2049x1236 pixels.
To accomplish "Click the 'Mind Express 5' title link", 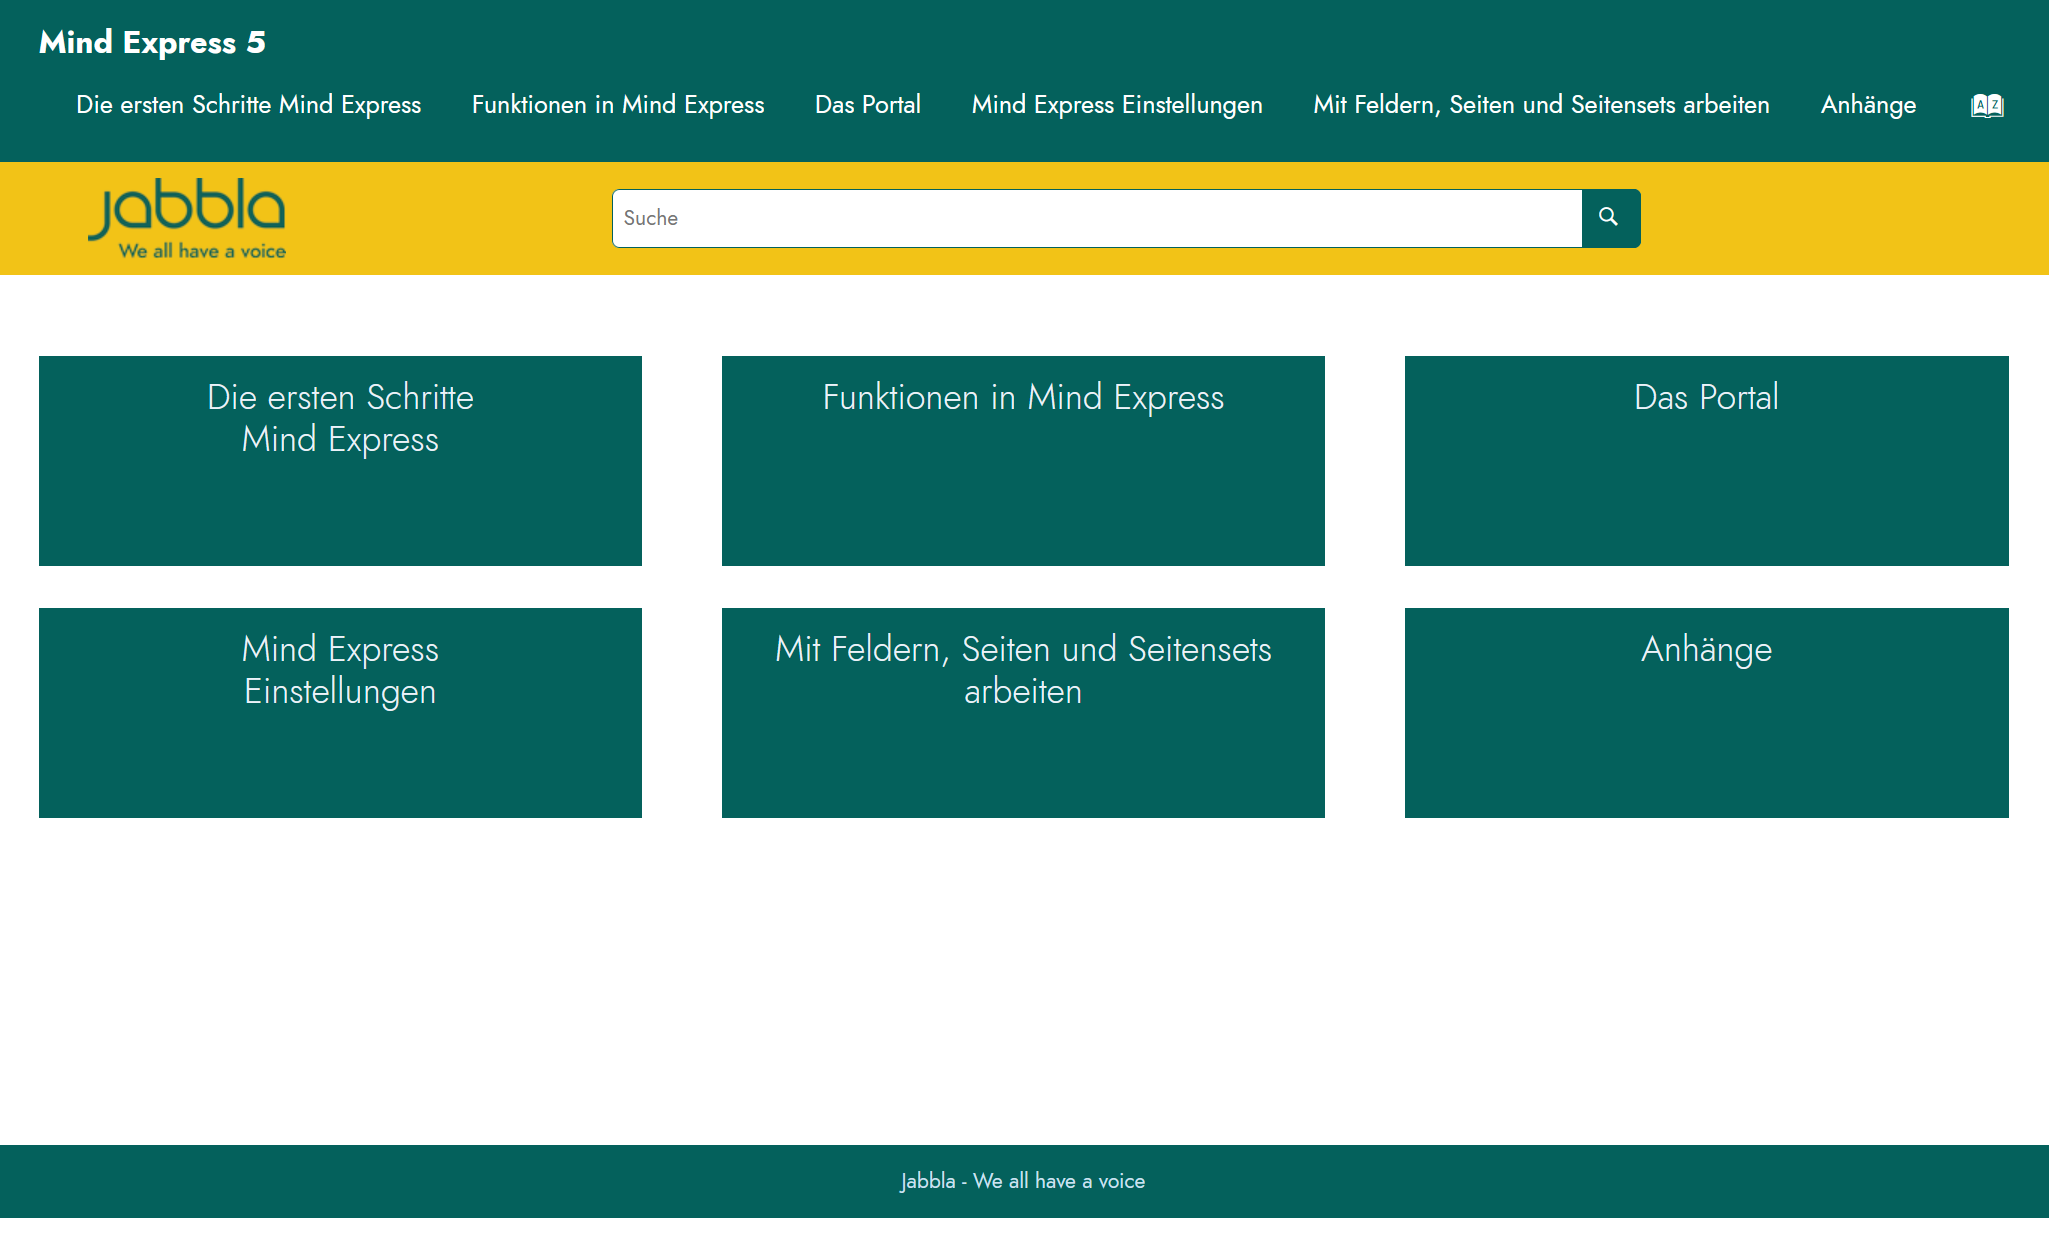I will (x=152, y=42).
